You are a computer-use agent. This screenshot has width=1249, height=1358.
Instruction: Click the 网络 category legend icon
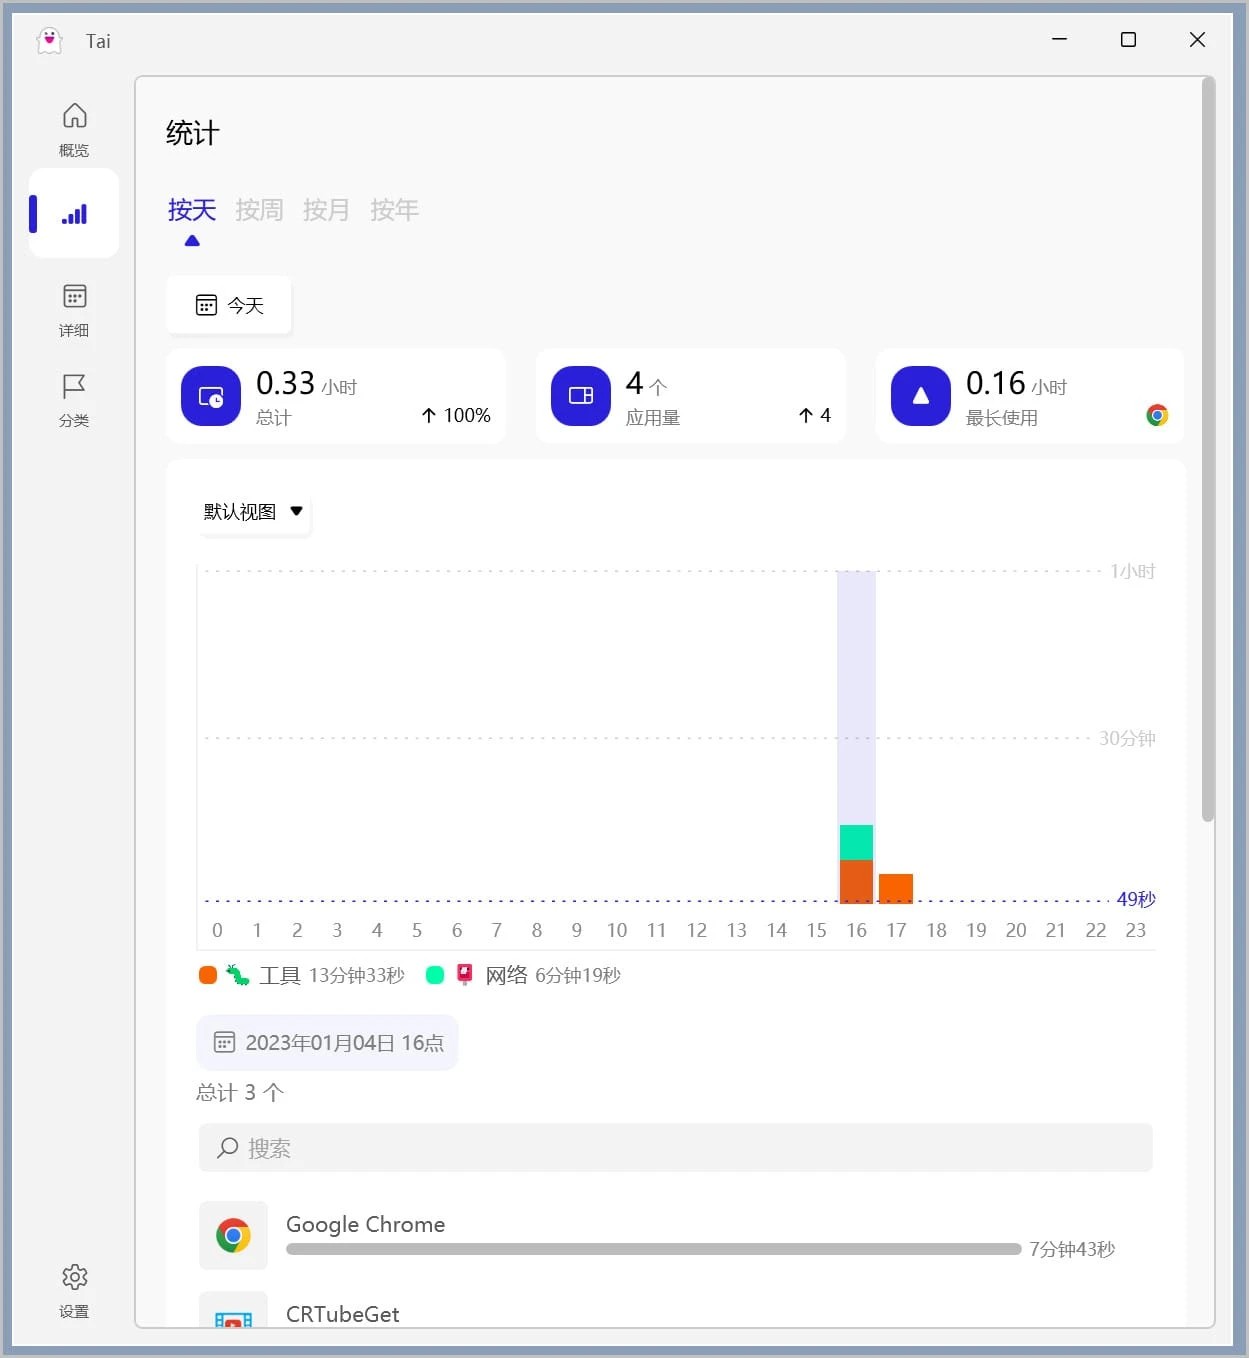464,975
